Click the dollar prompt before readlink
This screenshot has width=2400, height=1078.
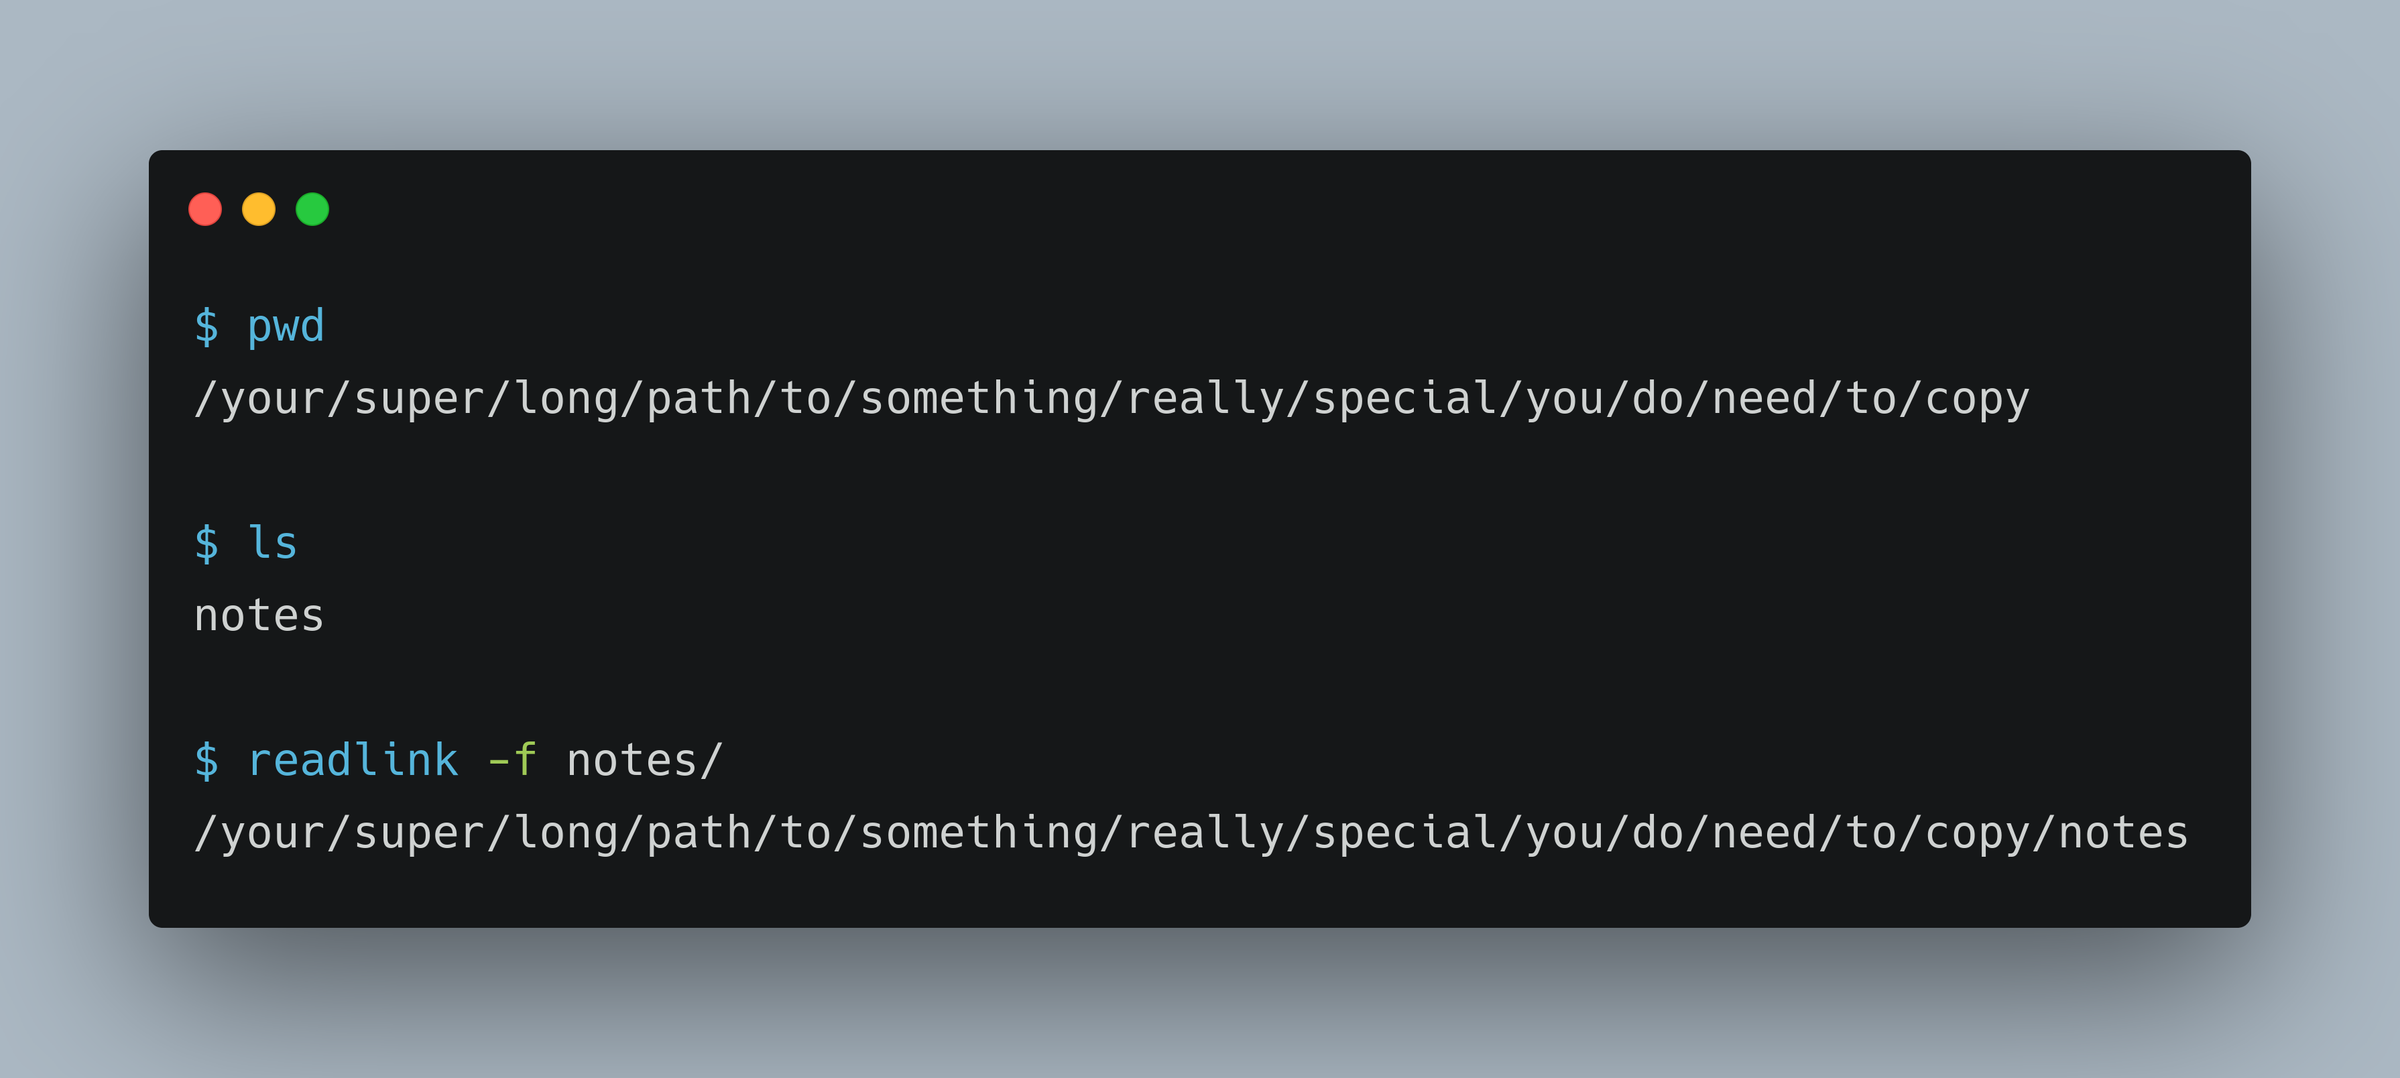click(207, 760)
